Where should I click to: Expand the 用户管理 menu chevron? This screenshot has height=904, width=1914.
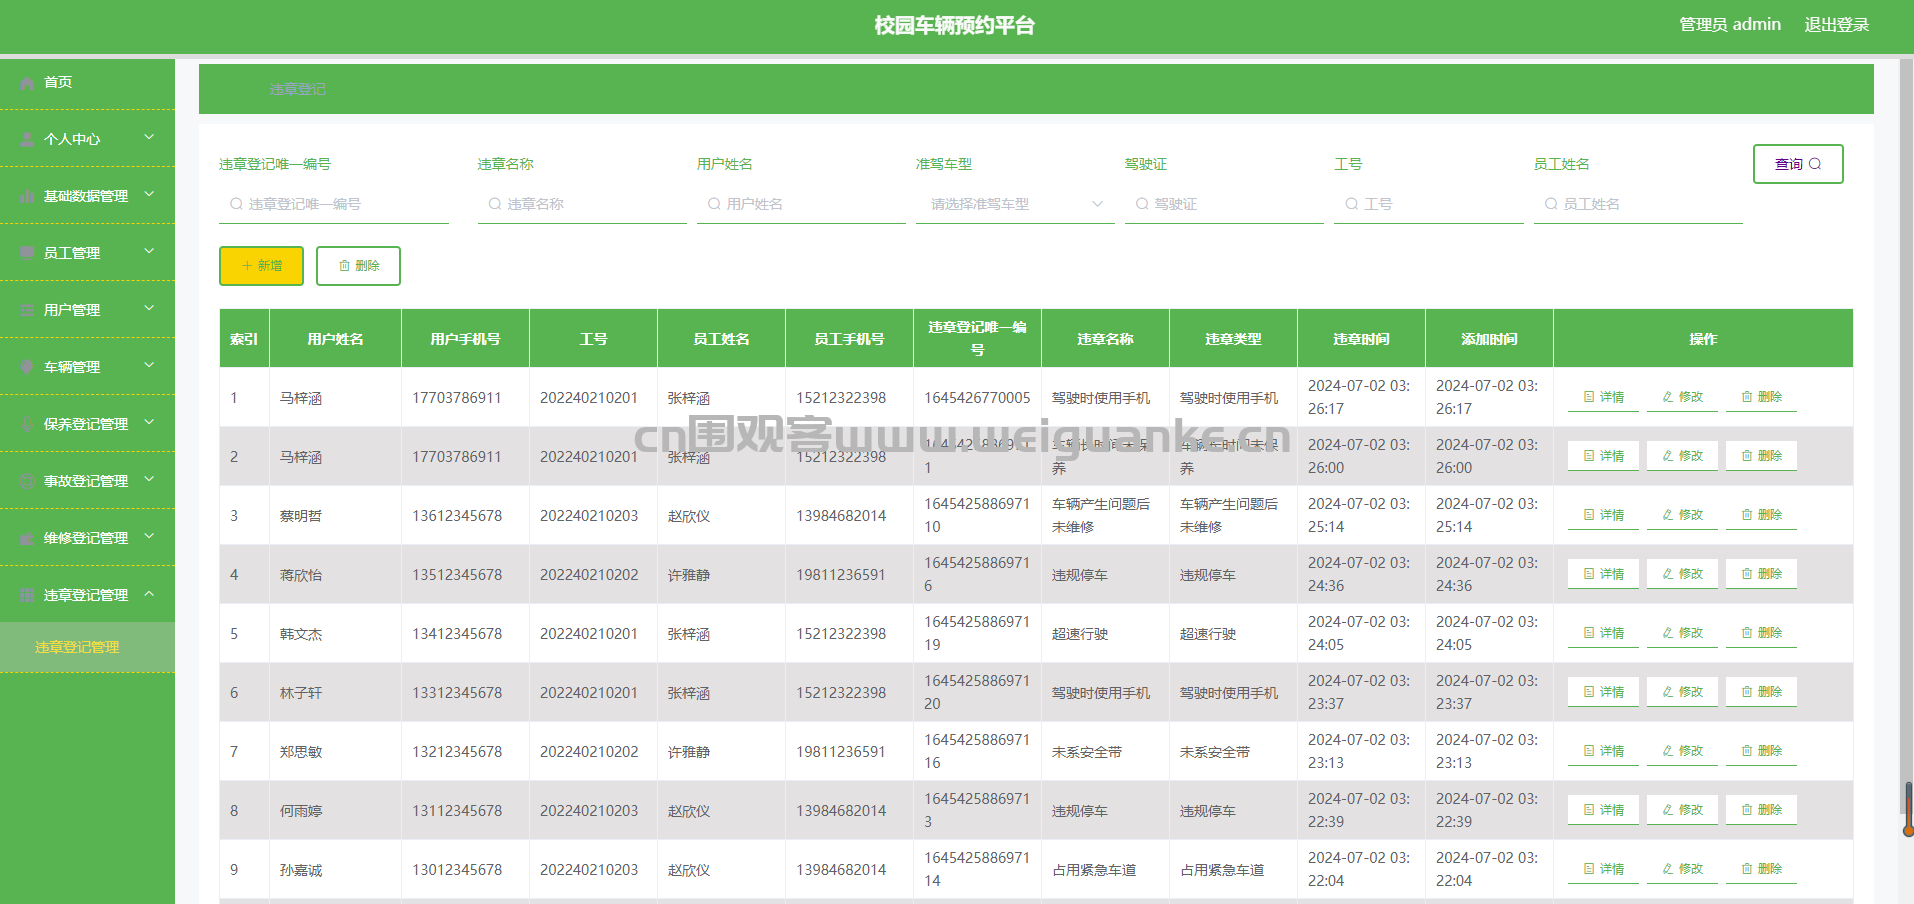click(x=149, y=308)
